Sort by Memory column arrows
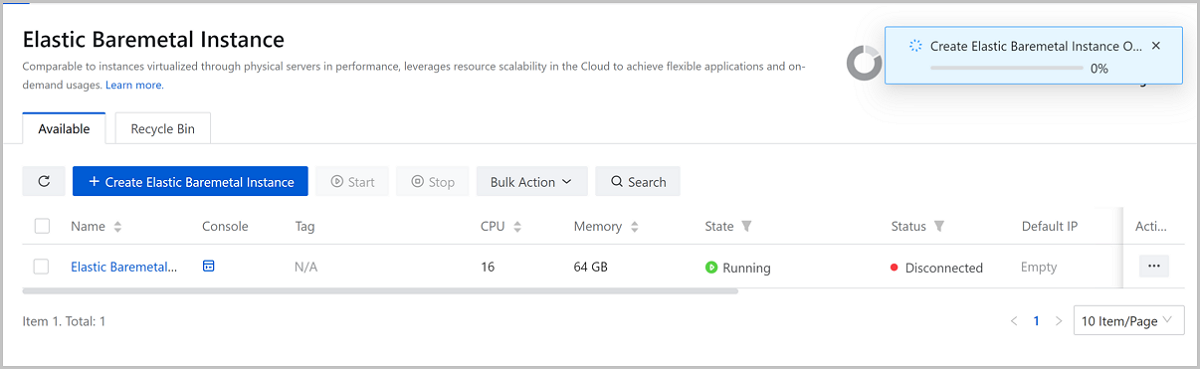The width and height of the screenshot is (1200, 369). click(634, 227)
